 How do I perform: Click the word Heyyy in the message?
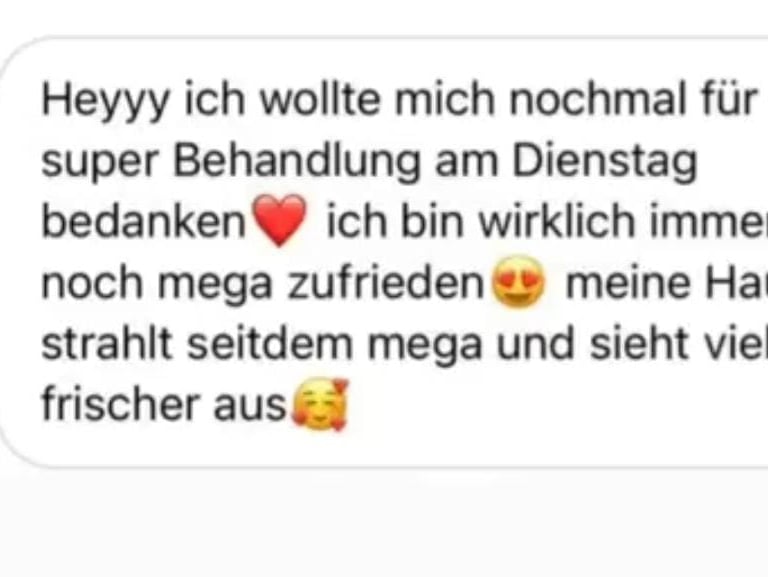click(106, 101)
